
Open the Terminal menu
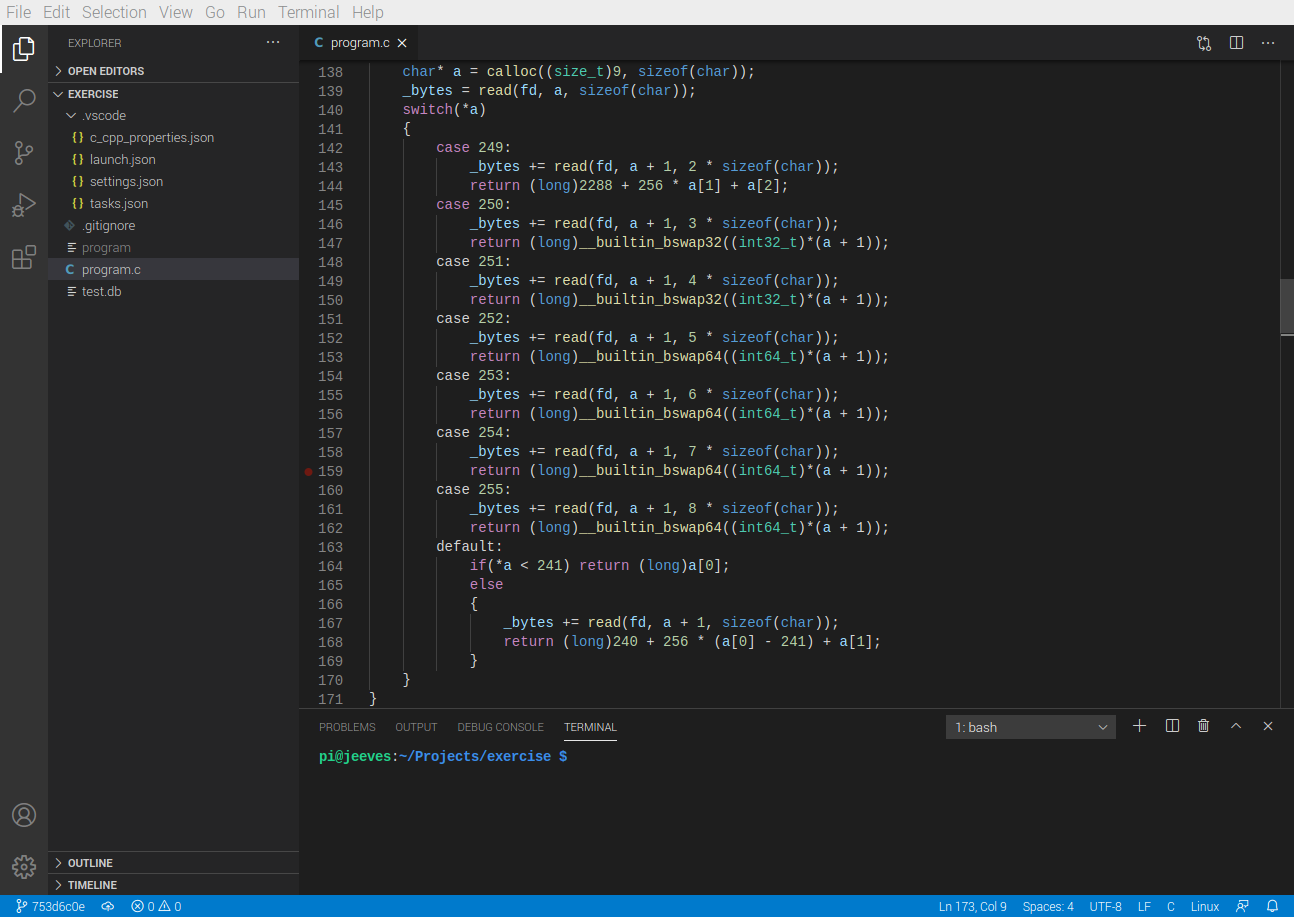tap(308, 12)
